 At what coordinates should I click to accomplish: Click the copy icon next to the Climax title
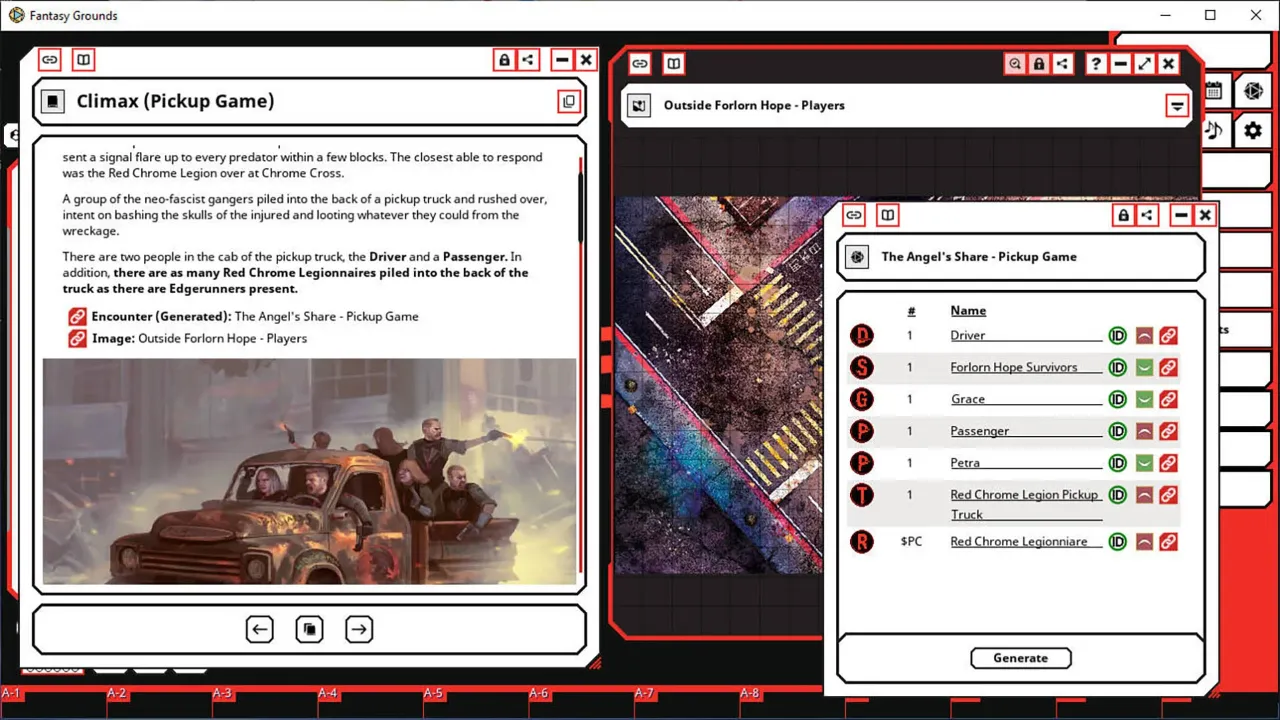pyautogui.click(x=569, y=101)
